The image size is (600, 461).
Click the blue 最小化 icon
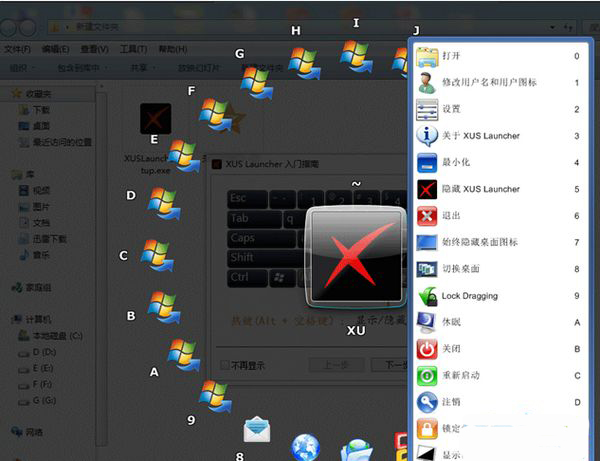click(x=427, y=163)
